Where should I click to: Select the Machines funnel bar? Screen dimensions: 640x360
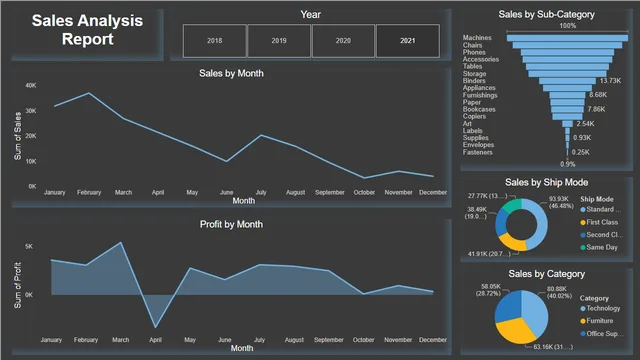[x=567, y=38]
